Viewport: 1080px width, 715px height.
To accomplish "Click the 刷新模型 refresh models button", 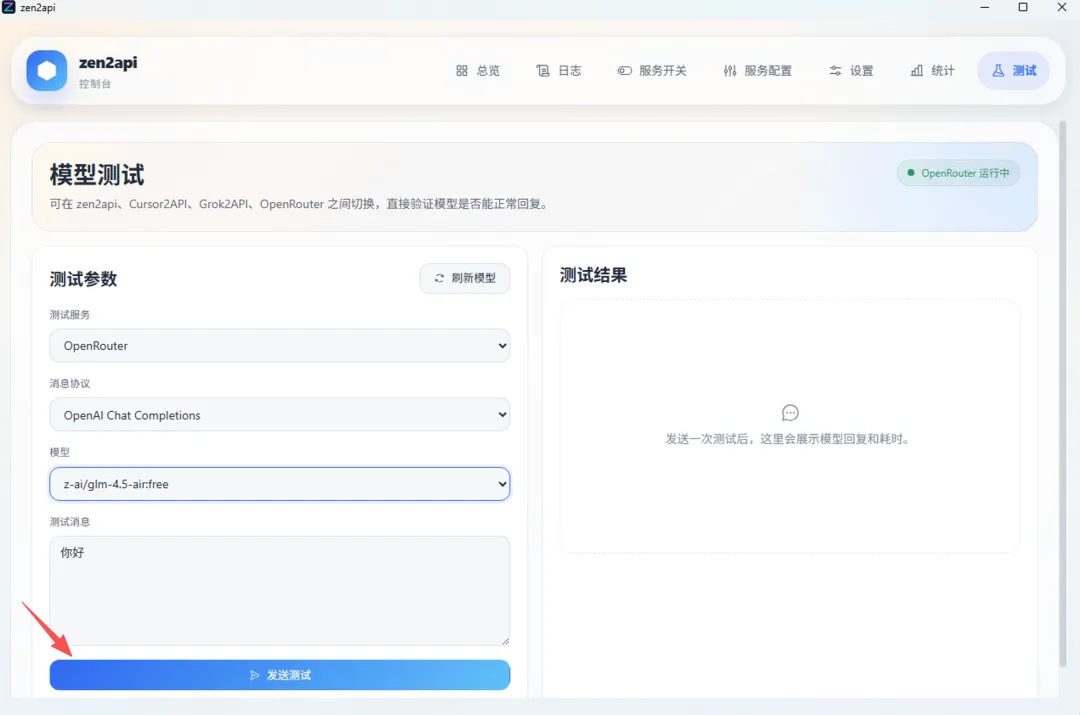I will 465,278.
